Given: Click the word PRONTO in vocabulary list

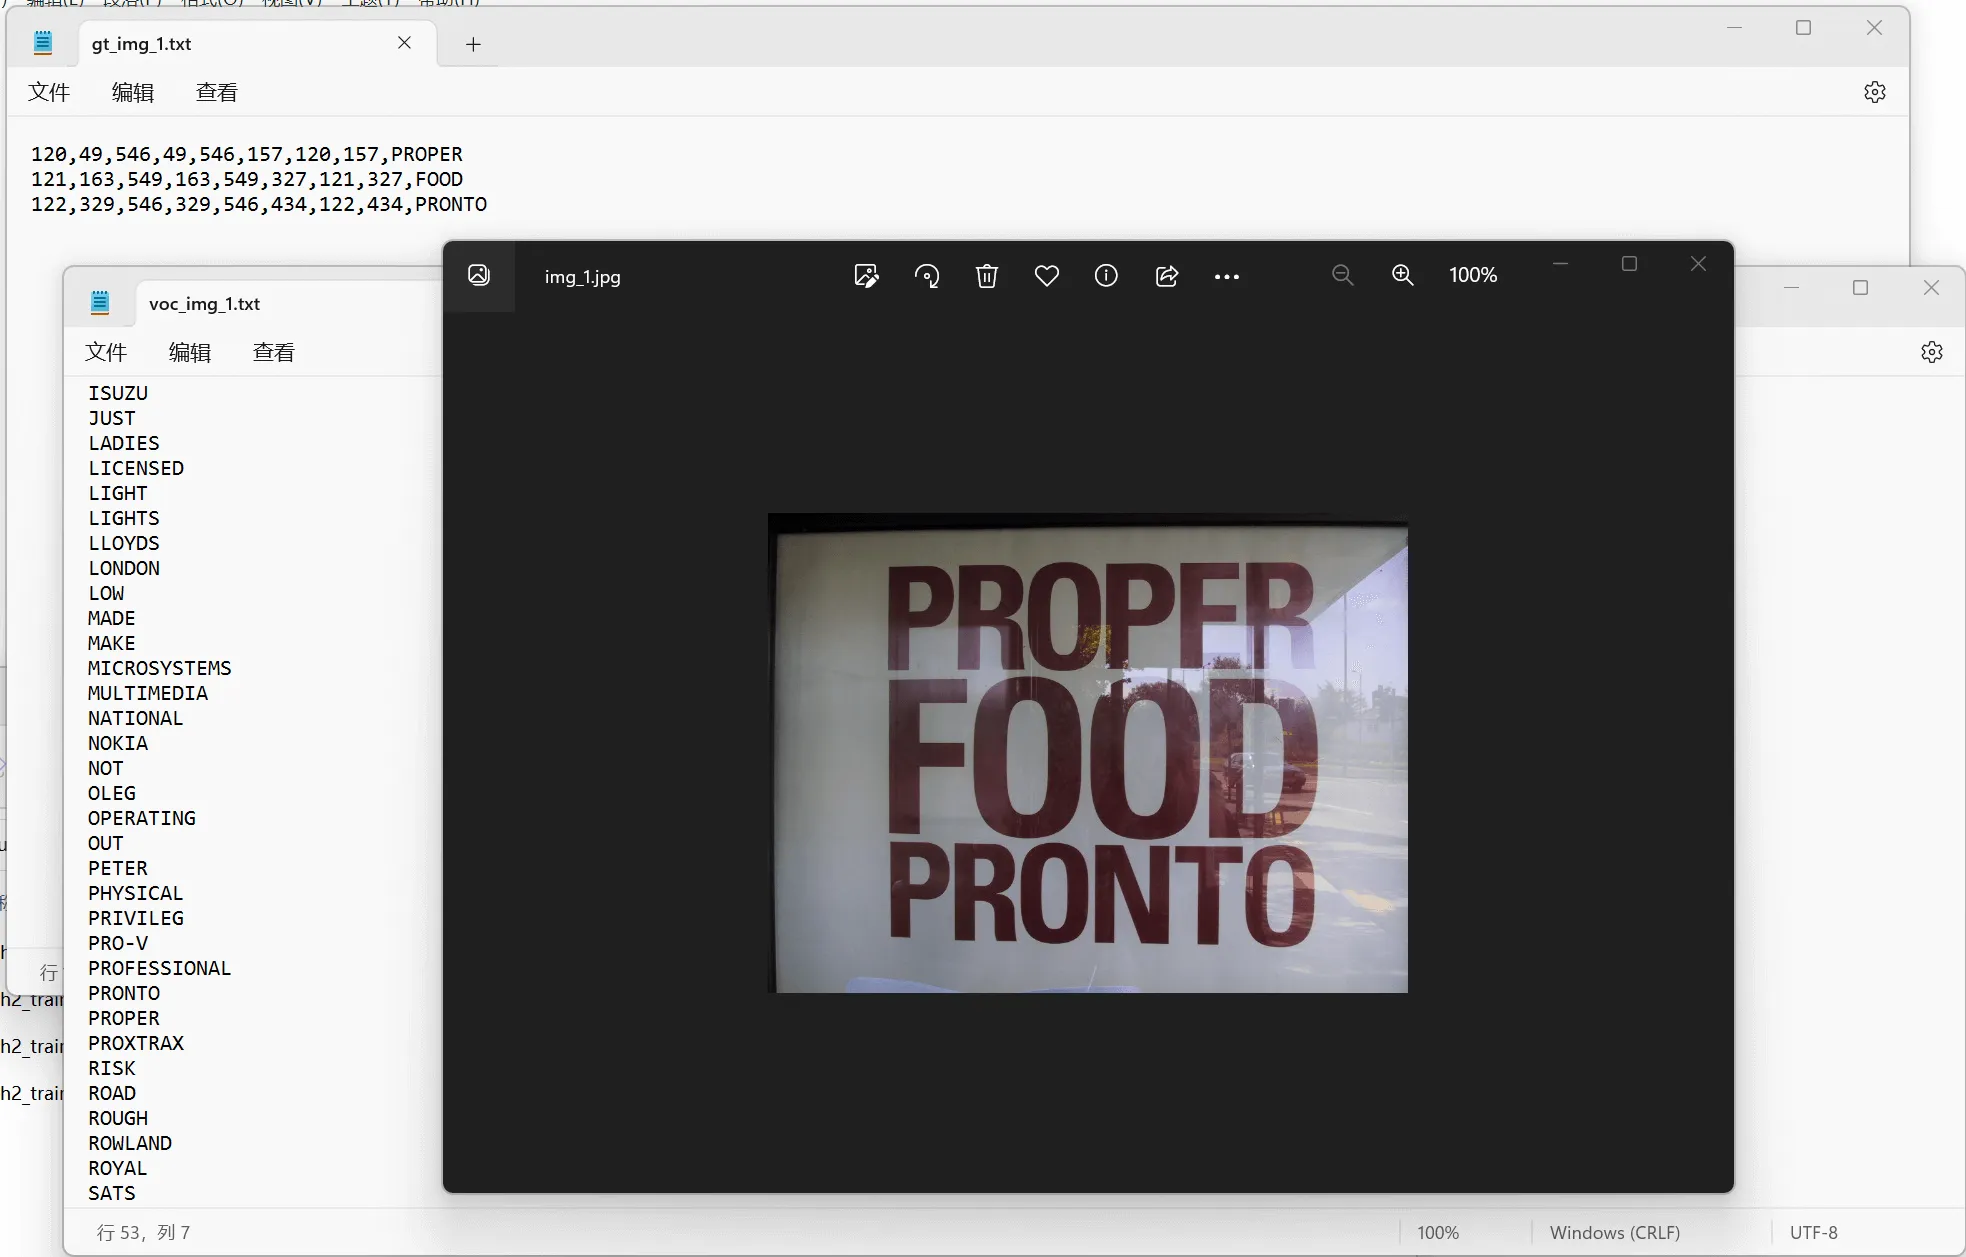Looking at the screenshot, I should pyautogui.click(x=124, y=993).
